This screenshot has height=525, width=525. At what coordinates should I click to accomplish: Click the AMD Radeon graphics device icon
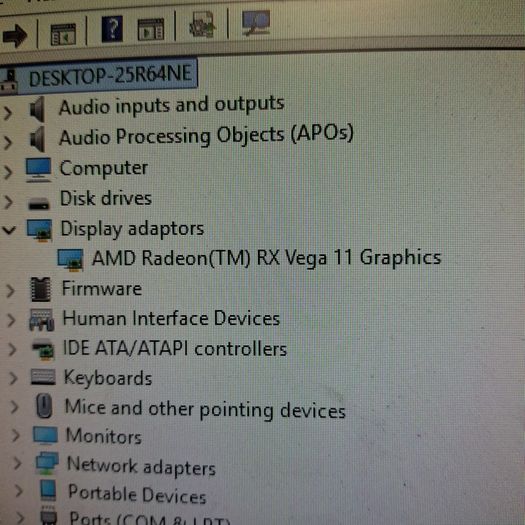click(70, 259)
